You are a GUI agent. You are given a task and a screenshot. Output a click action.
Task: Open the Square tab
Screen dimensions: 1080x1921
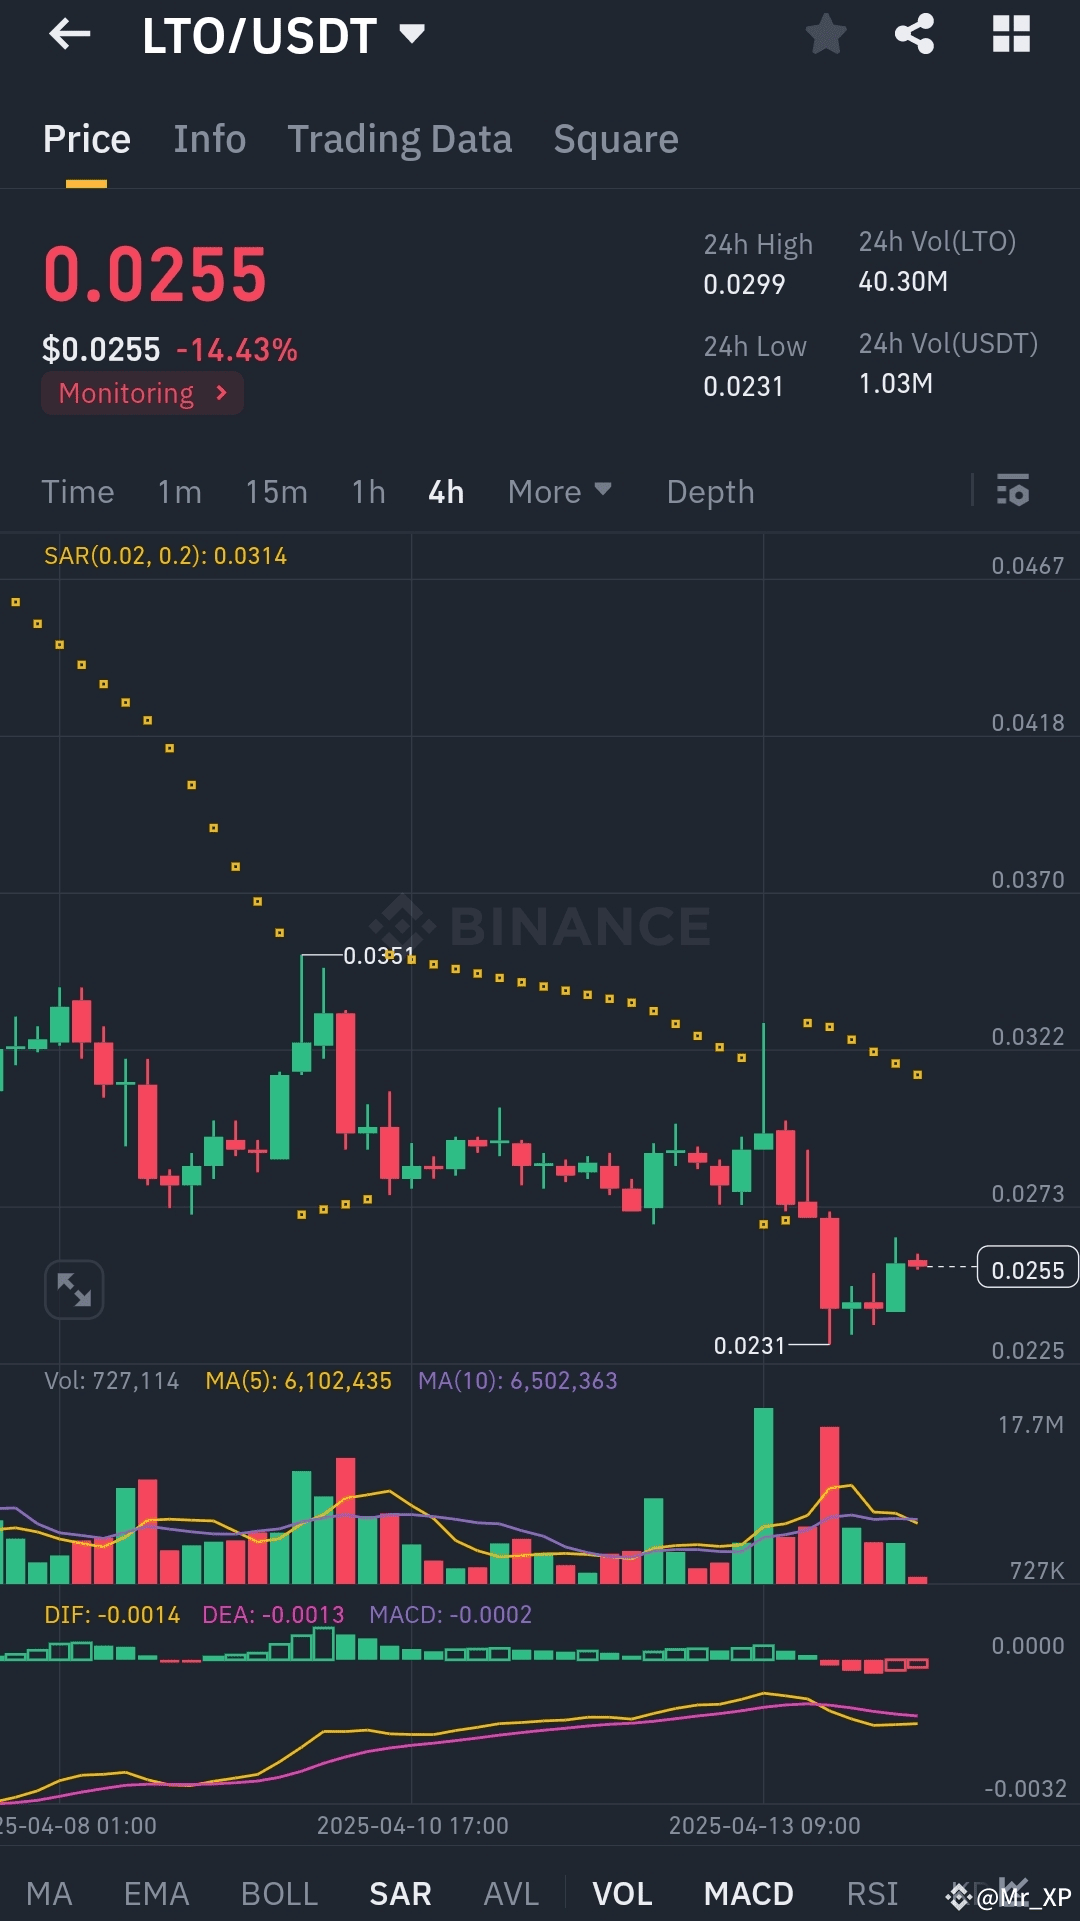coord(615,138)
